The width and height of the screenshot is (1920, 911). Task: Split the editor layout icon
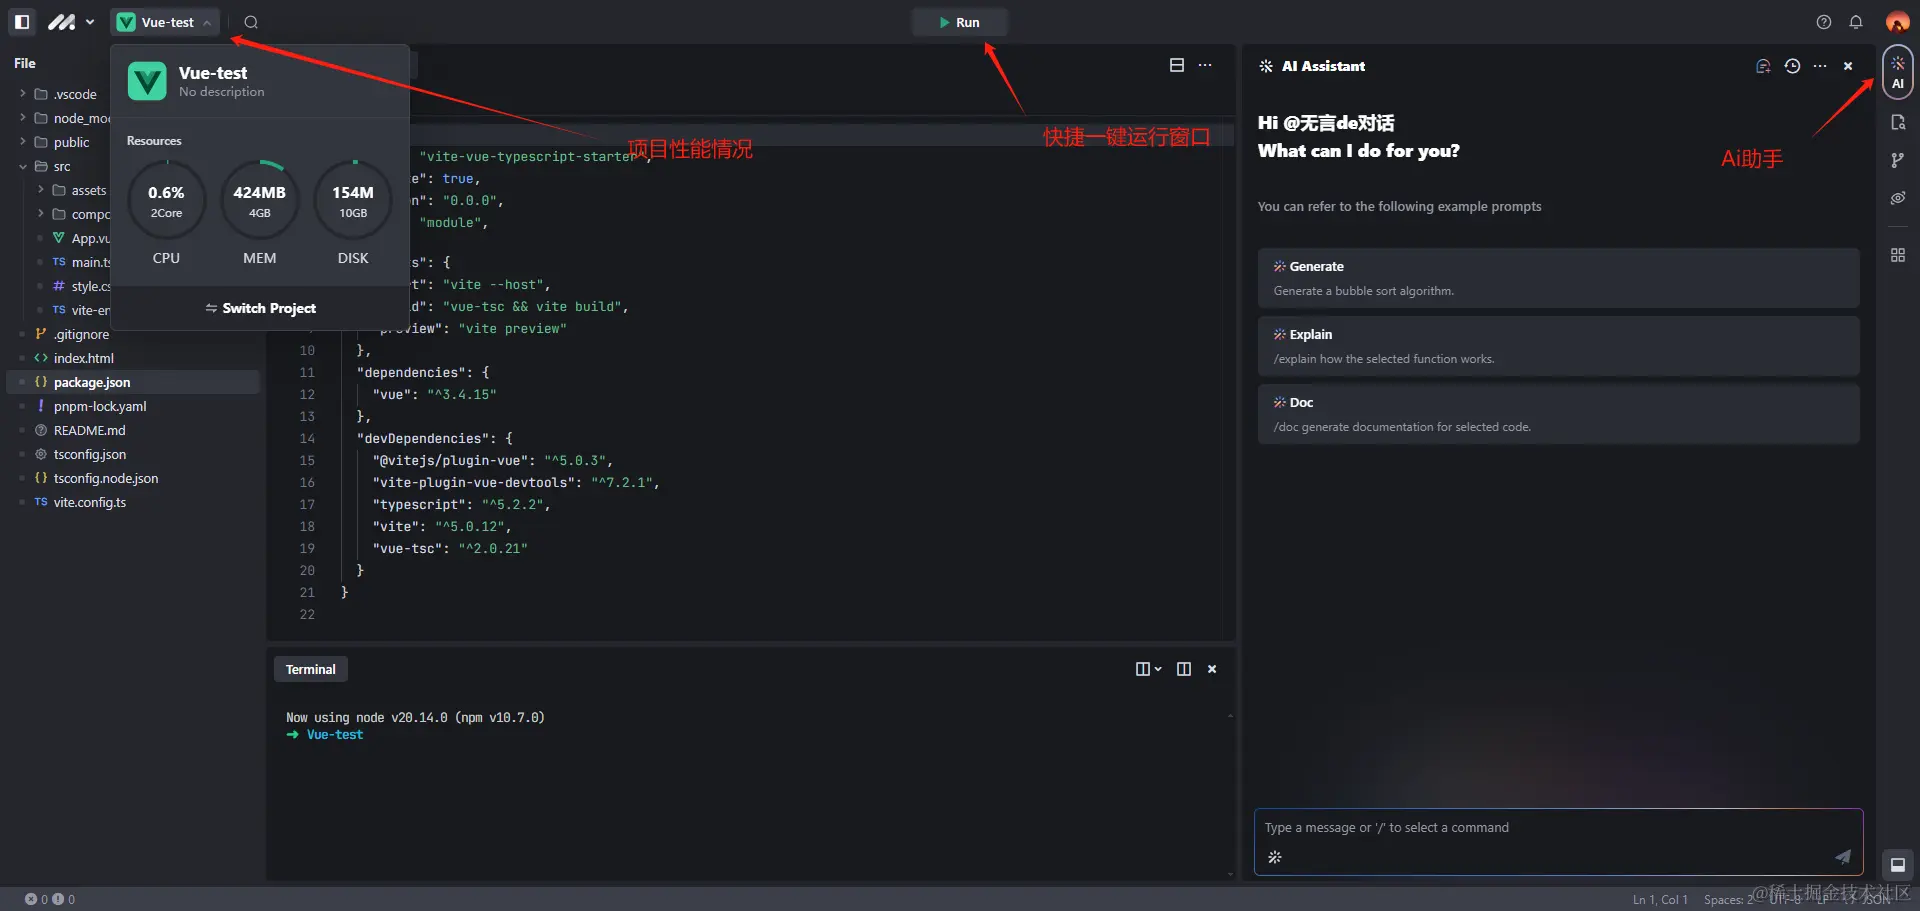(1177, 65)
